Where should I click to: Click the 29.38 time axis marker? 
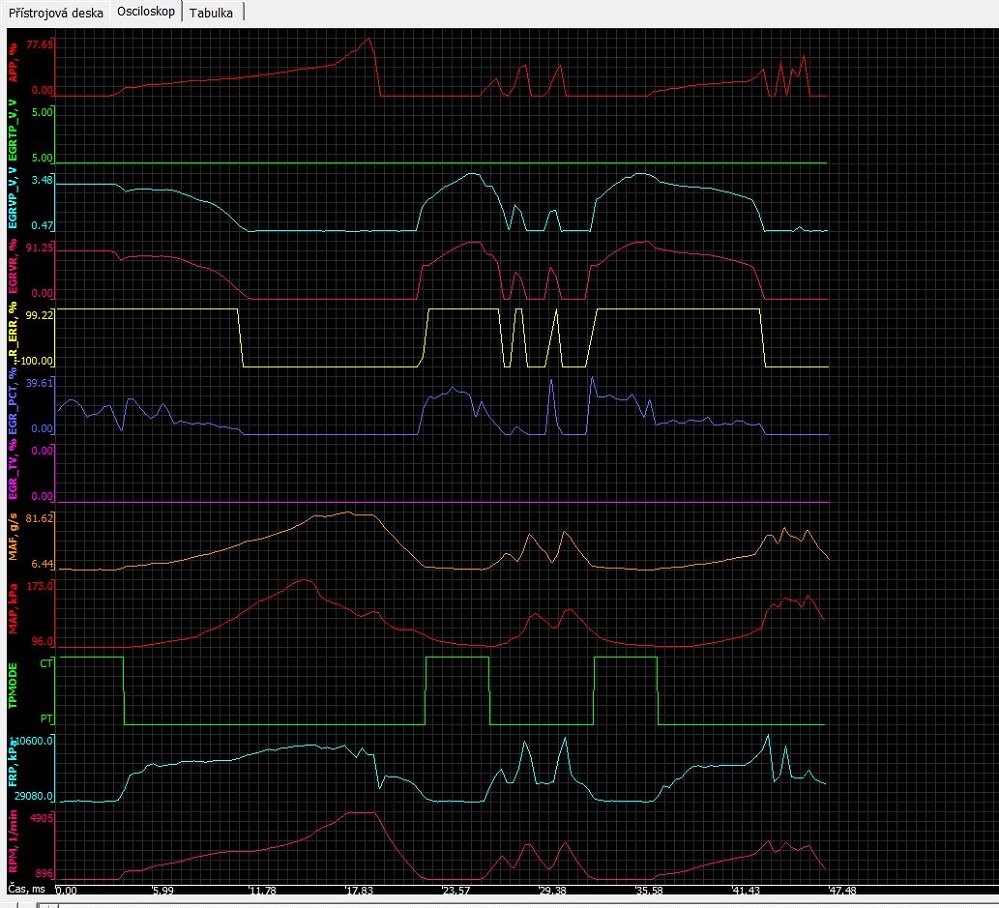(x=551, y=889)
